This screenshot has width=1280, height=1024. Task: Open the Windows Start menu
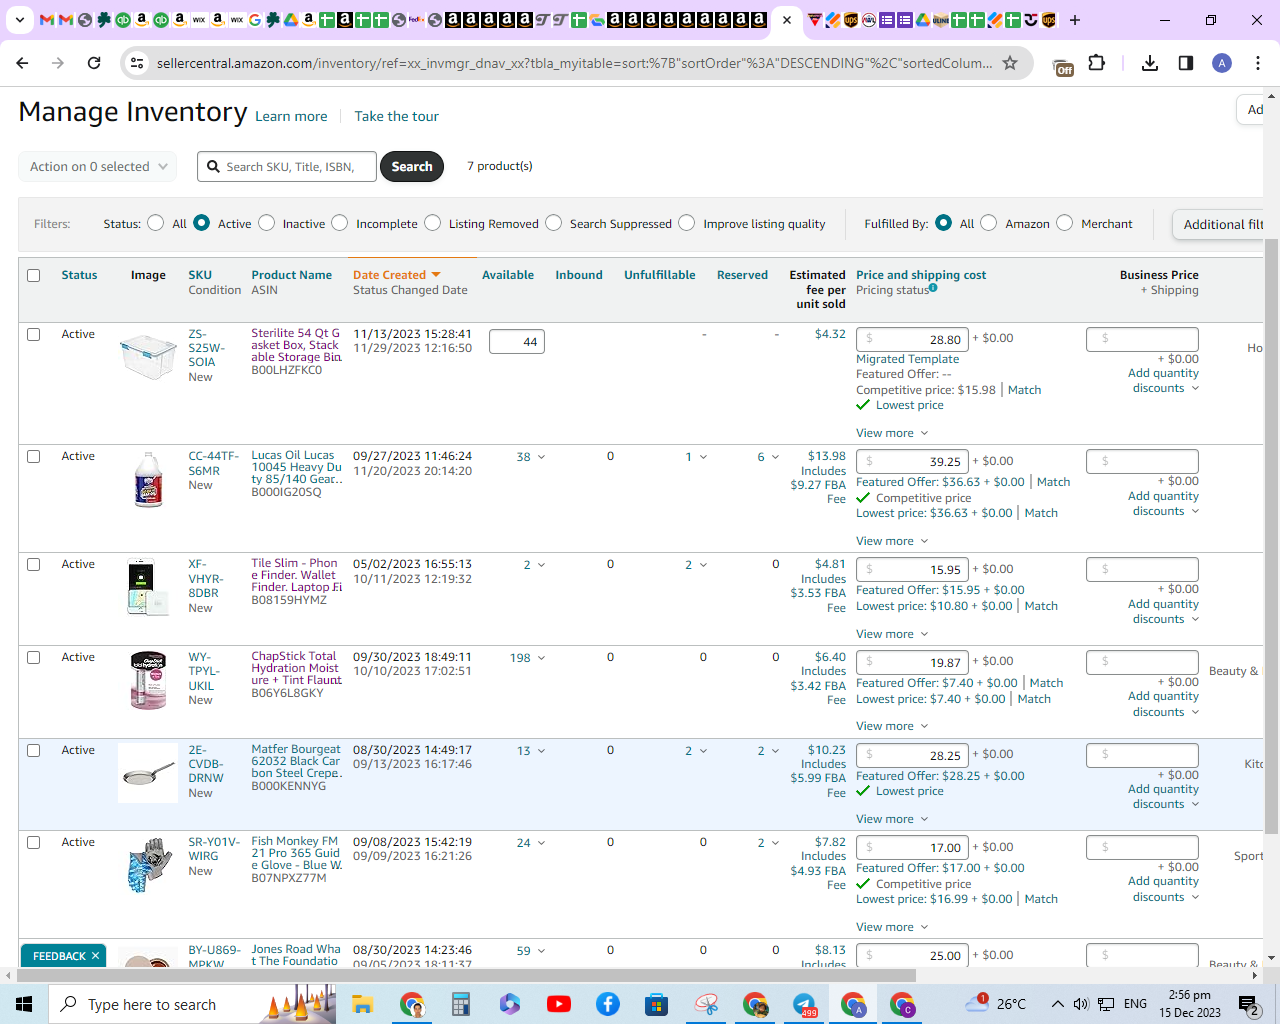pyautogui.click(x=24, y=1004)
